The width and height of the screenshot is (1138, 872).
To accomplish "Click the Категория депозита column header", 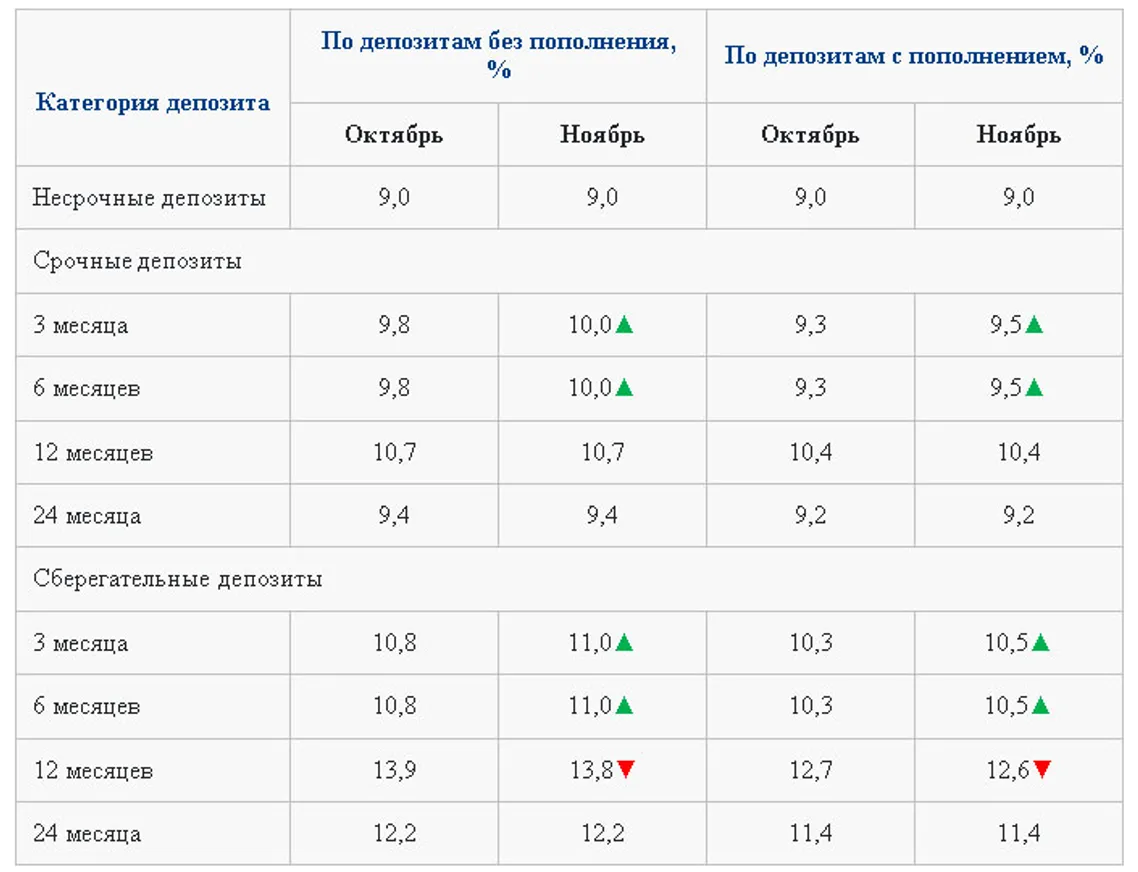I will click(x=153, y=102).
